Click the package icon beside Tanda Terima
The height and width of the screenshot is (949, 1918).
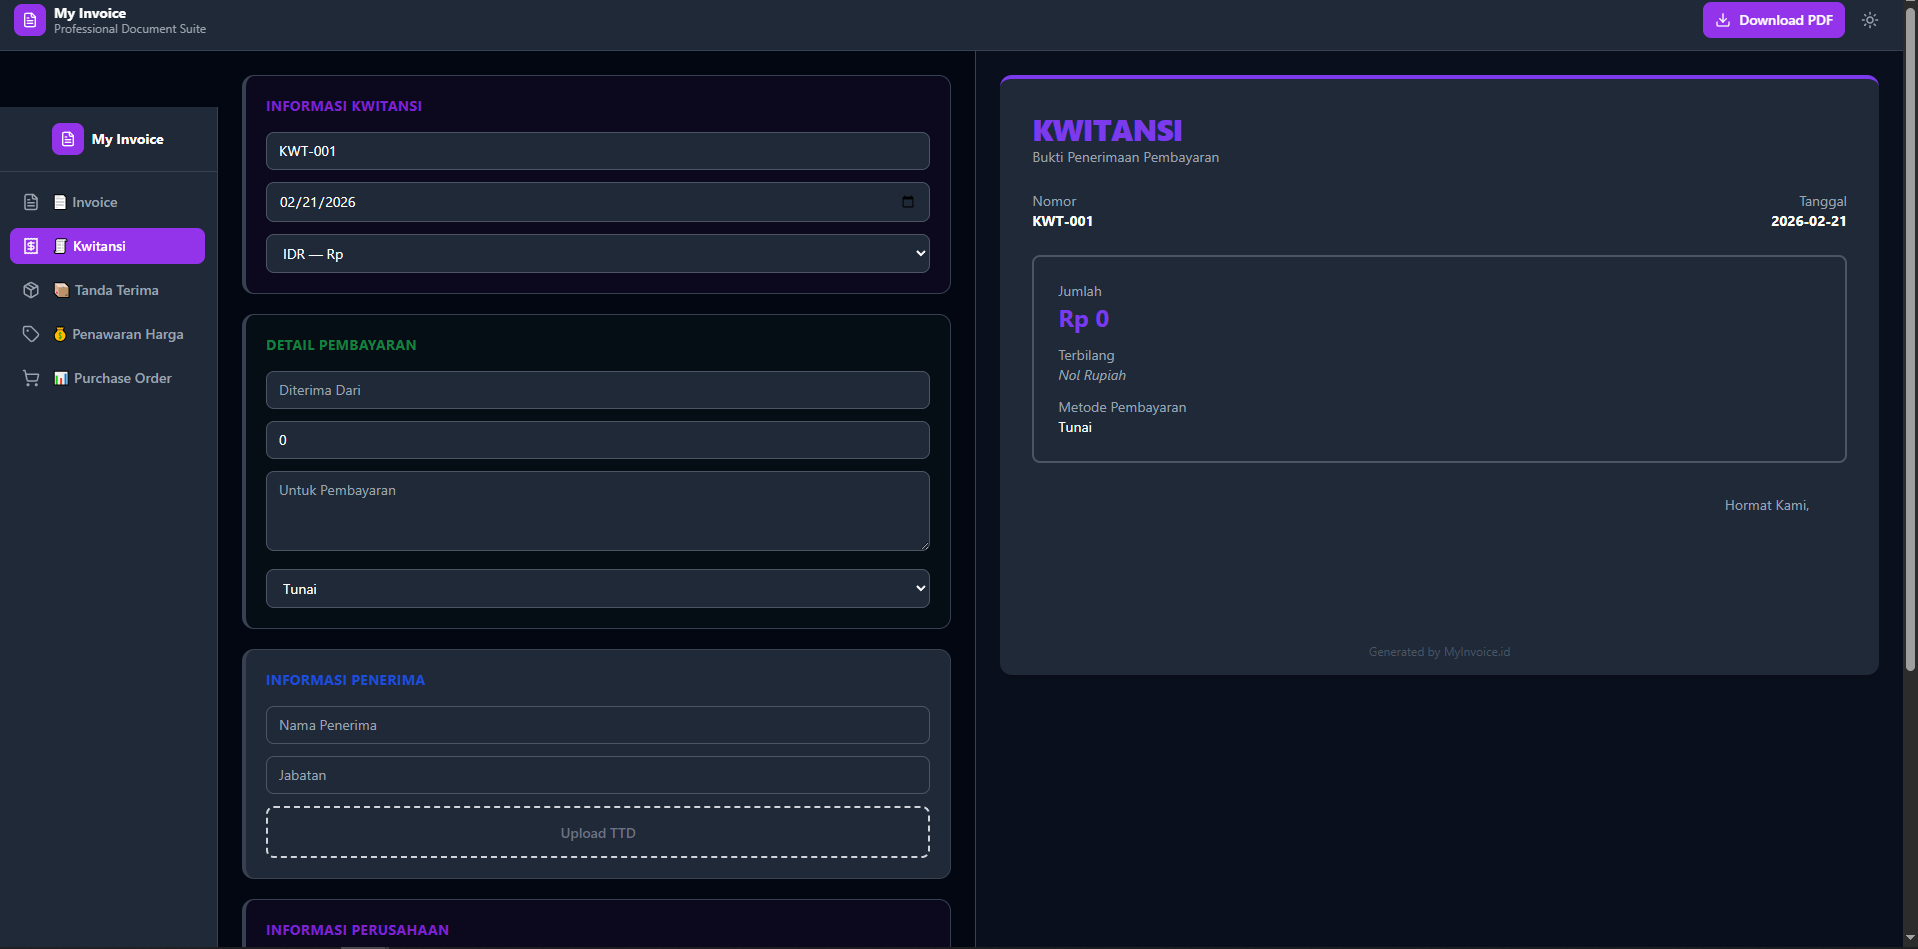31,290
